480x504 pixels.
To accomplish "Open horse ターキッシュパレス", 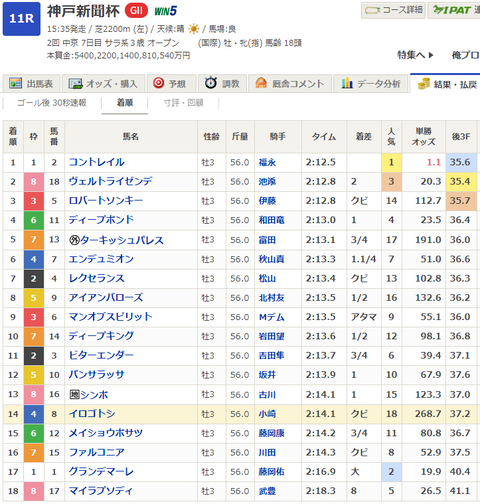I will tap(122, 240).
